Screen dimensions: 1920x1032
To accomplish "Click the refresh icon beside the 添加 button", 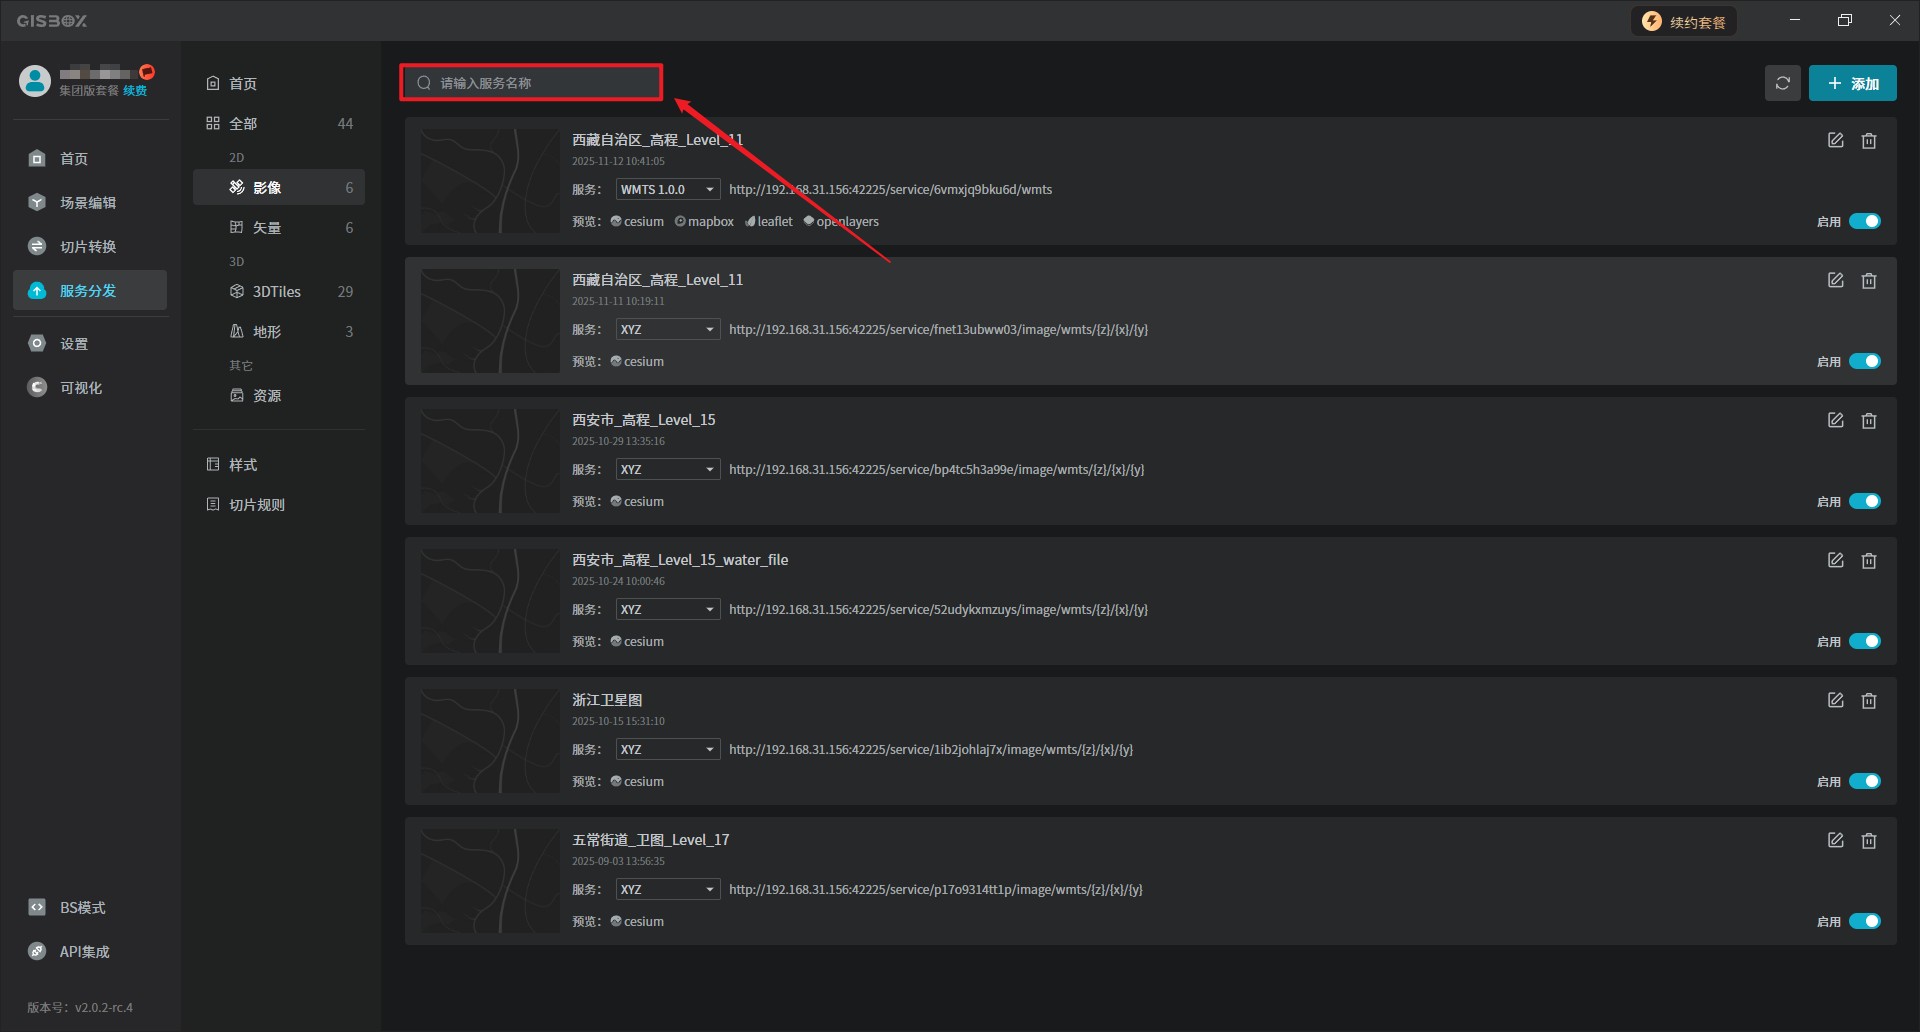I will 1782,83.
